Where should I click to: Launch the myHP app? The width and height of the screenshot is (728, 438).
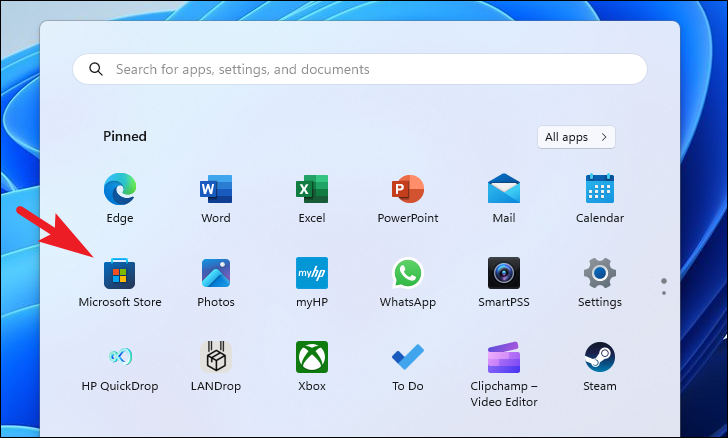click(x=312, y=273)
